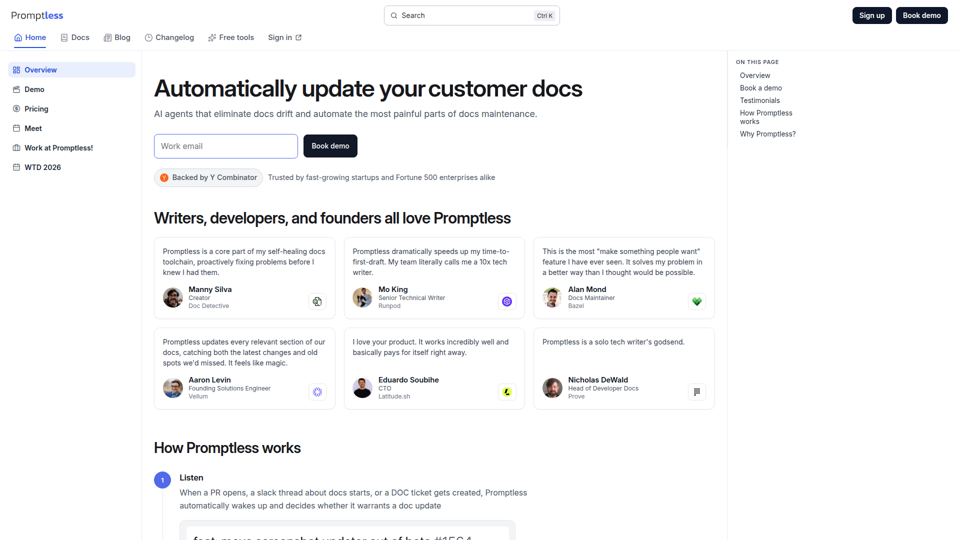Click the Y Combinator orange logo icon
Image resolution: width=960 pixels, height=540 pixels.
coord(164,178)
